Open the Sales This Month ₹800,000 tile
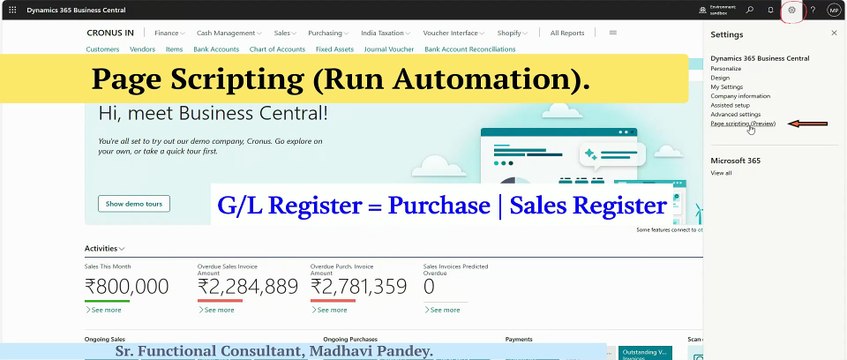847x360 pixels. pyautogui.click(x=126, y=286)
